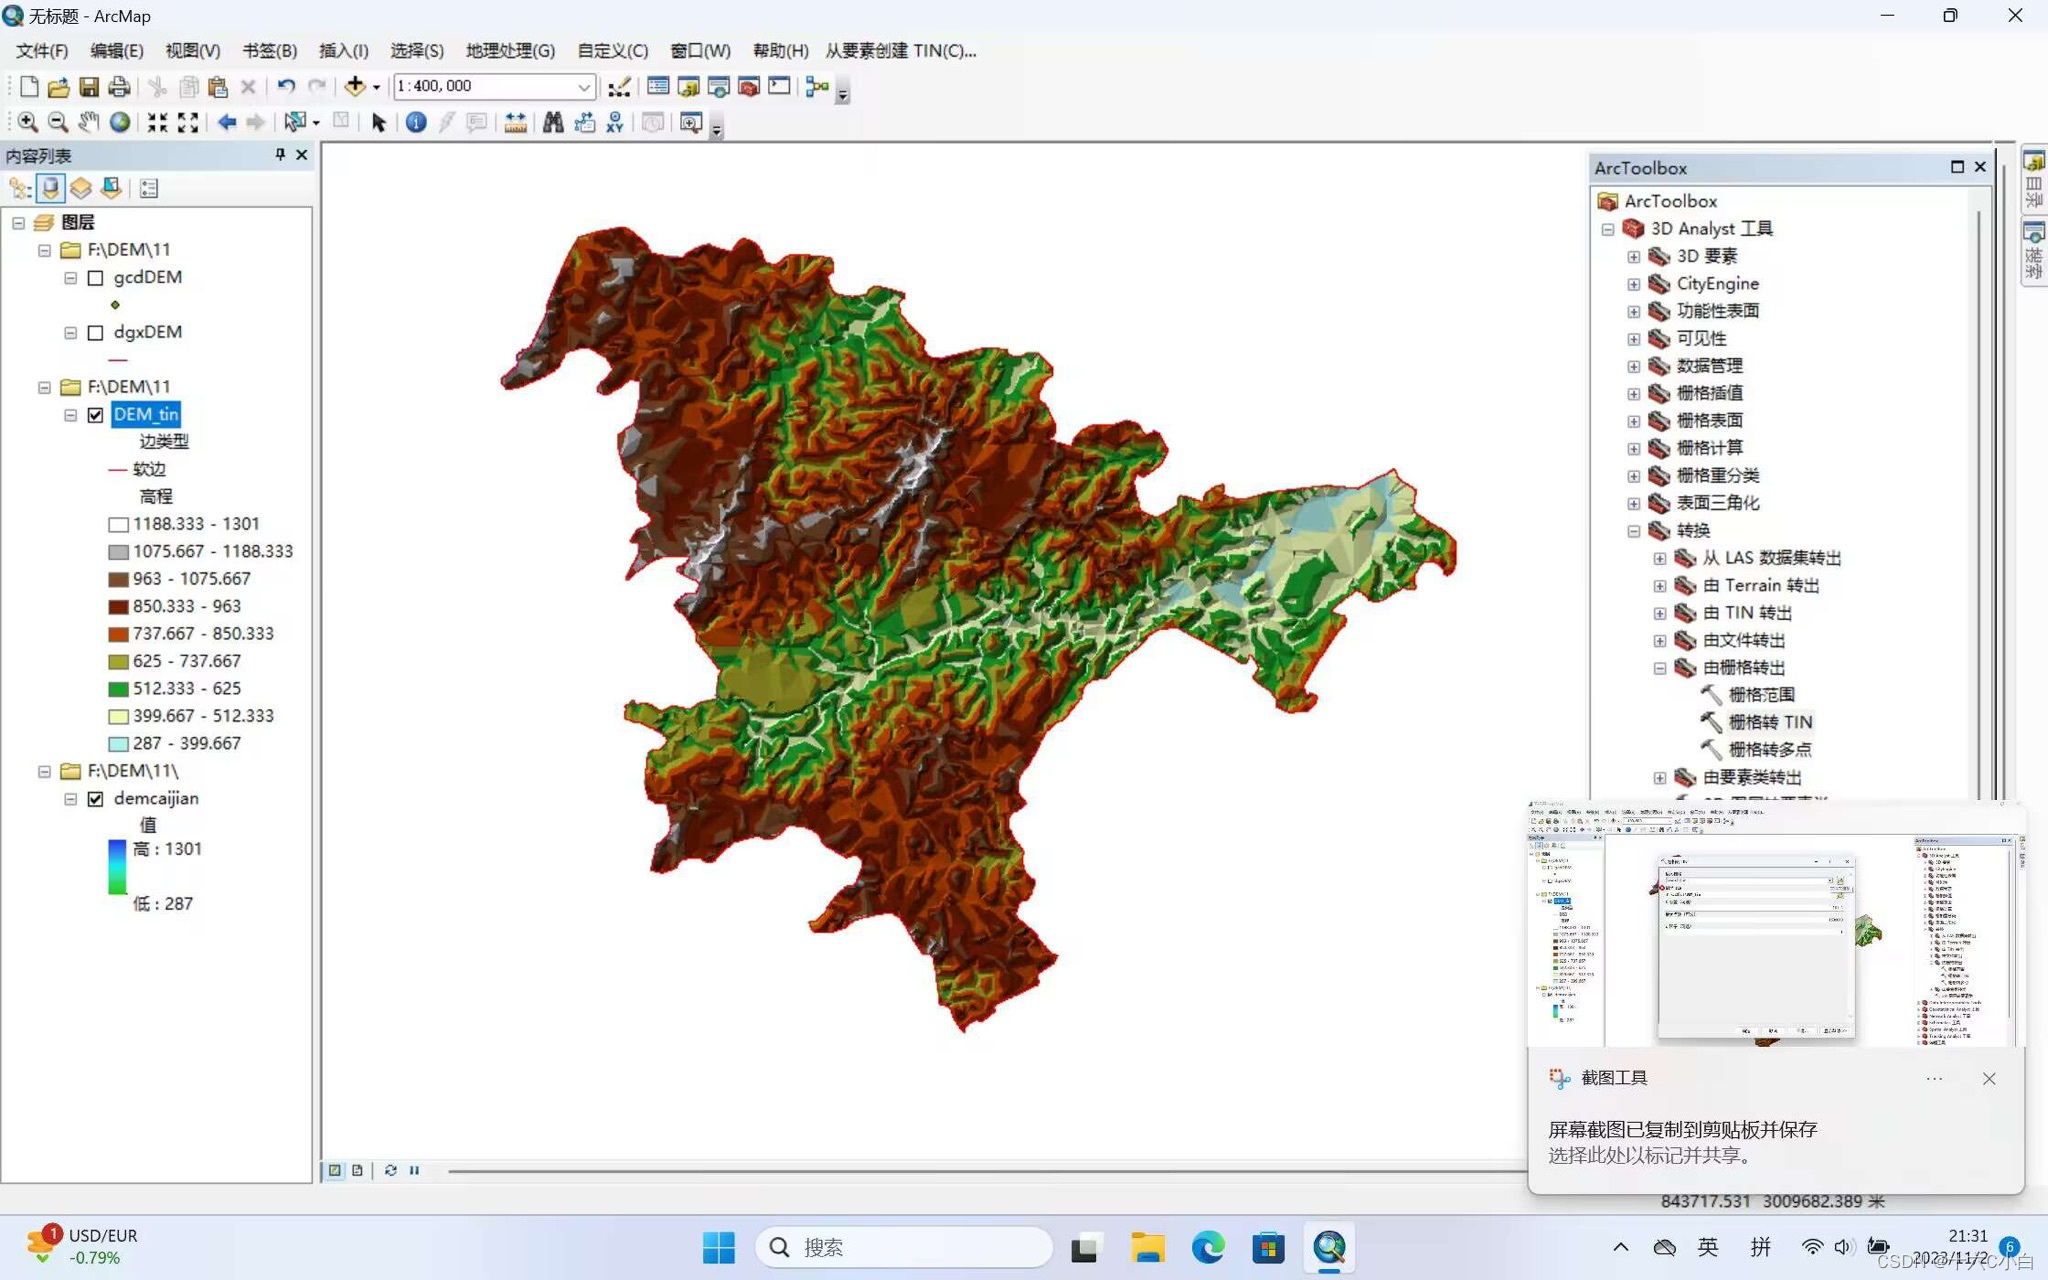The image size is (2048, 1280).
Task: Save the map document
Action: tap(89, 87)
